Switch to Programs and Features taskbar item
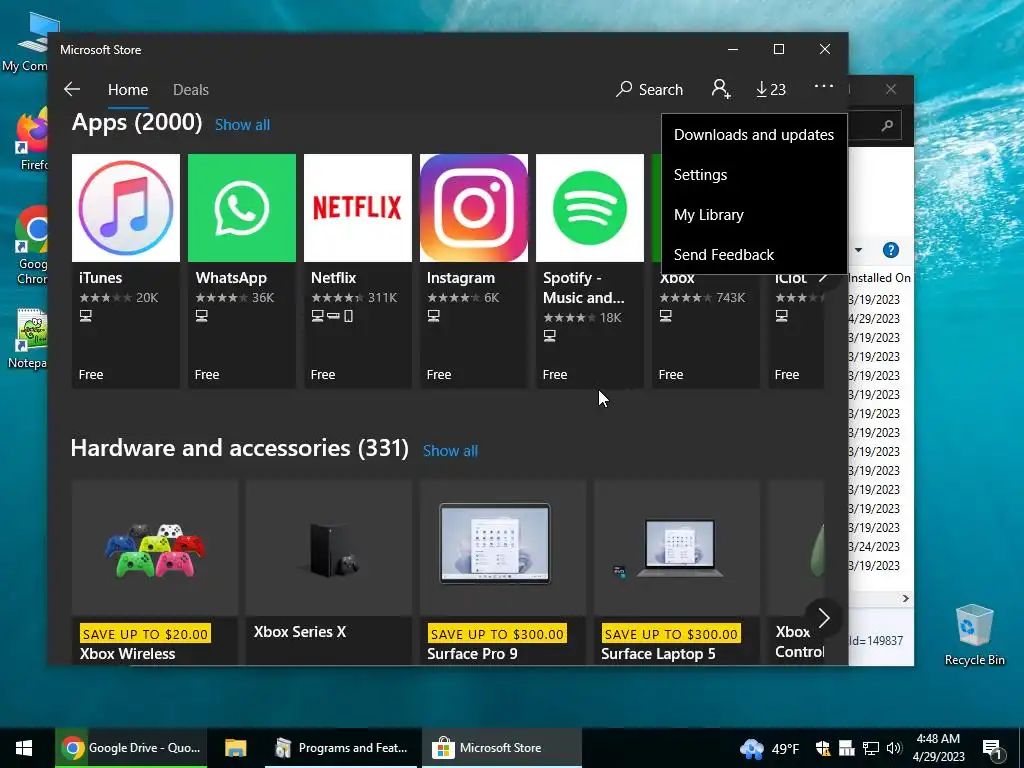The height and width of the screenshot is (768, 1024). click(340, 748)
